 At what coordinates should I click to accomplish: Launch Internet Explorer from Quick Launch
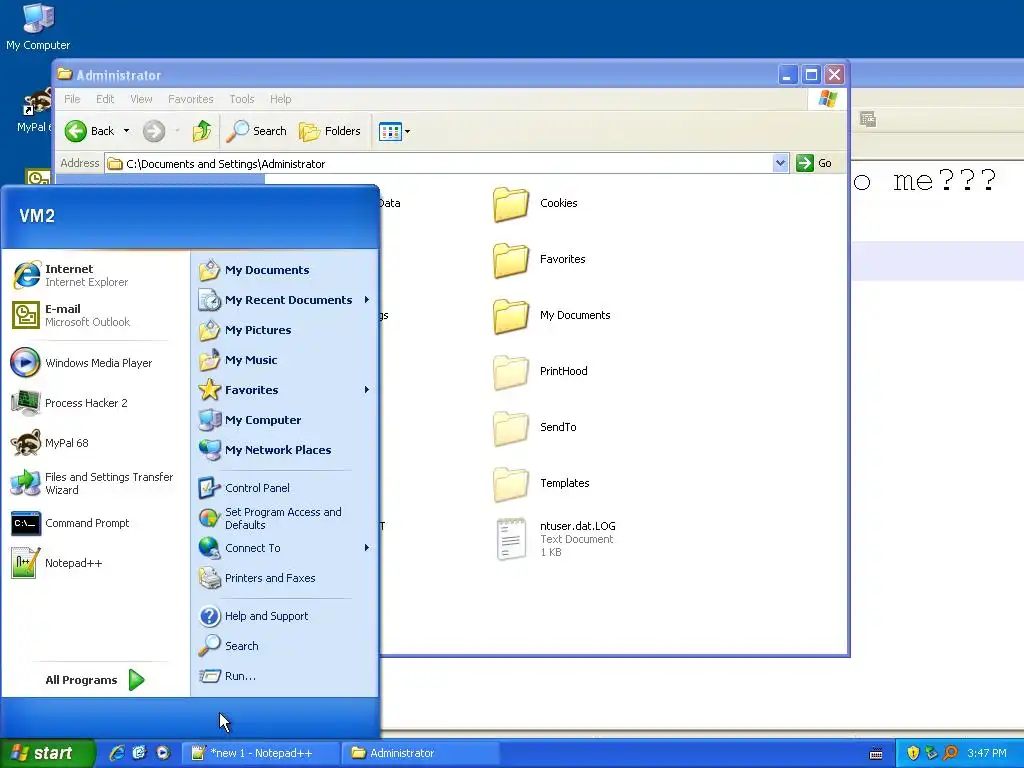117,753
